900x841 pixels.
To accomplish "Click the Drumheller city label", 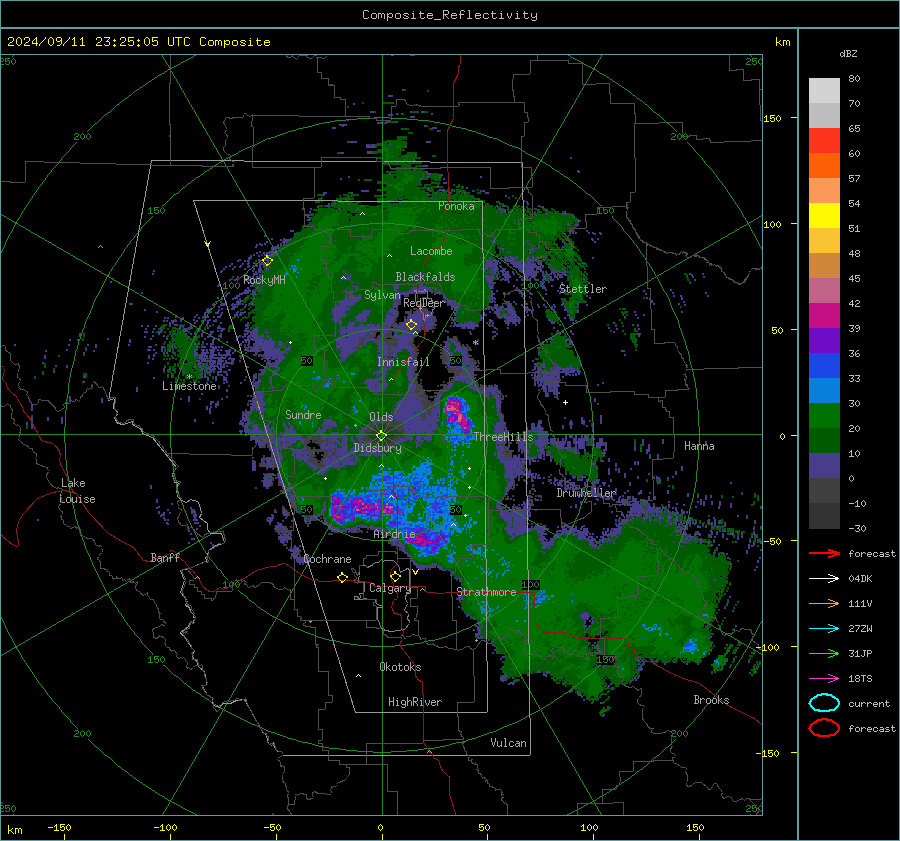I will click(x=585, y=493).
